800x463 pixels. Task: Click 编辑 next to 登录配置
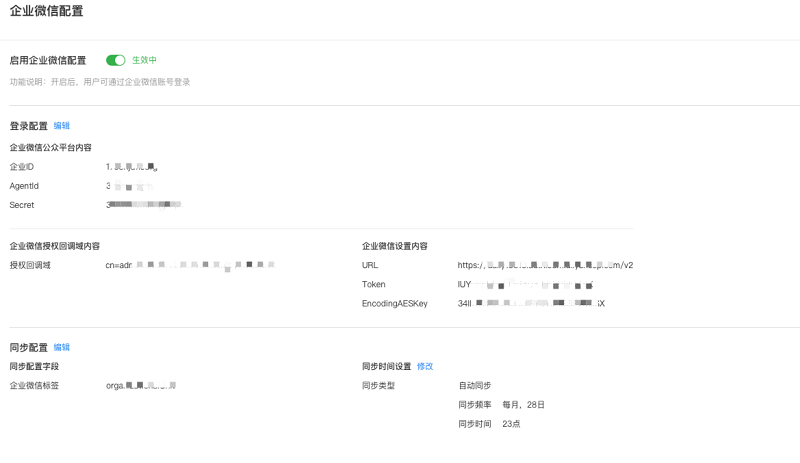(x=62, y=126)
